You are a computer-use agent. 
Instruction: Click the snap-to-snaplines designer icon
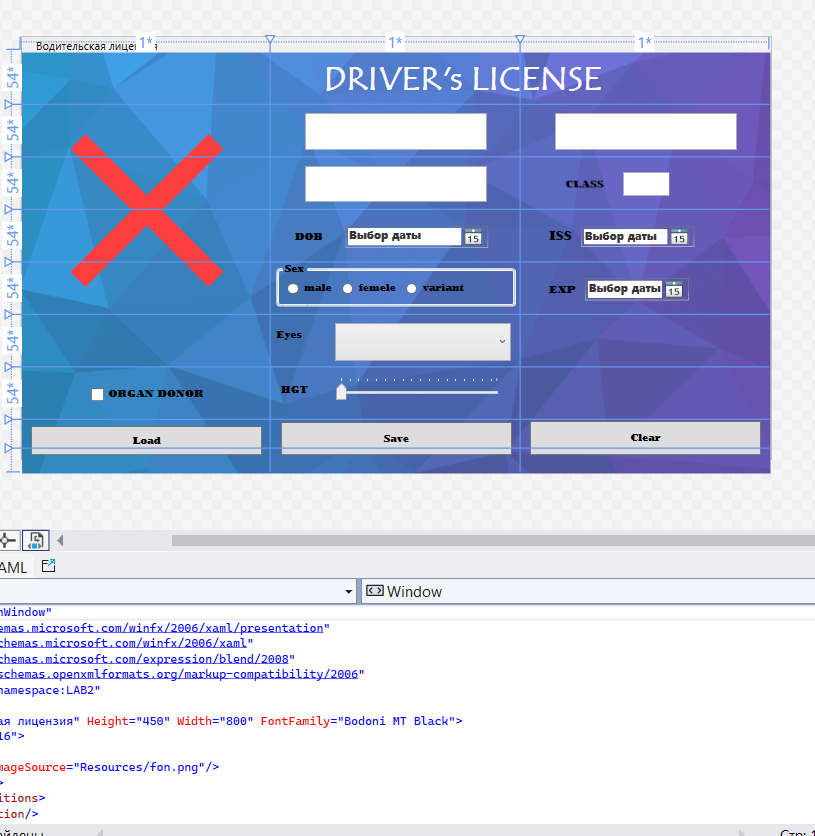pos(36,540)
